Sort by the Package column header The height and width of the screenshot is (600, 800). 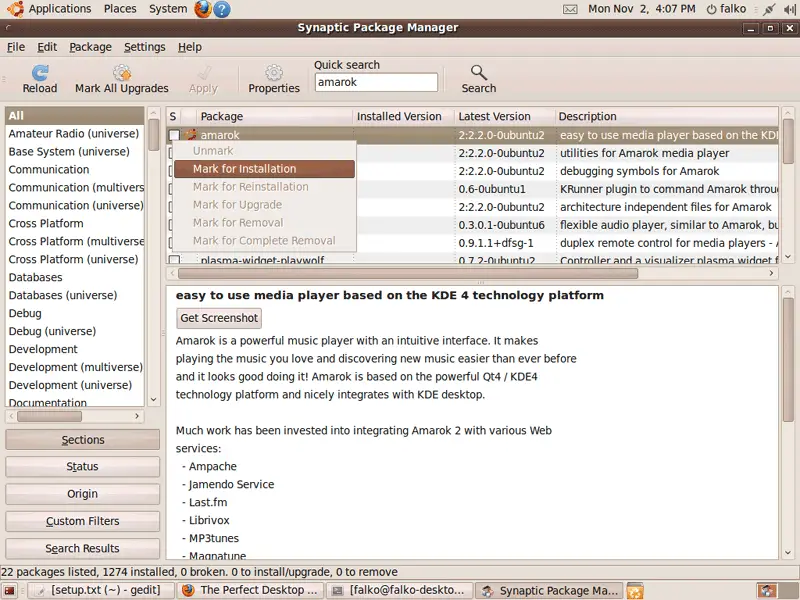pyautogui.click(x=274, y=116)
